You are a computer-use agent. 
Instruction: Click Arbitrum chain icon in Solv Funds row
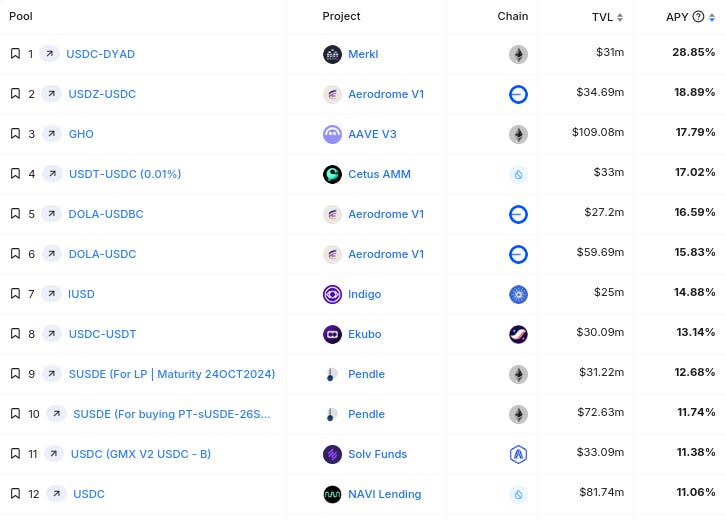518,454
